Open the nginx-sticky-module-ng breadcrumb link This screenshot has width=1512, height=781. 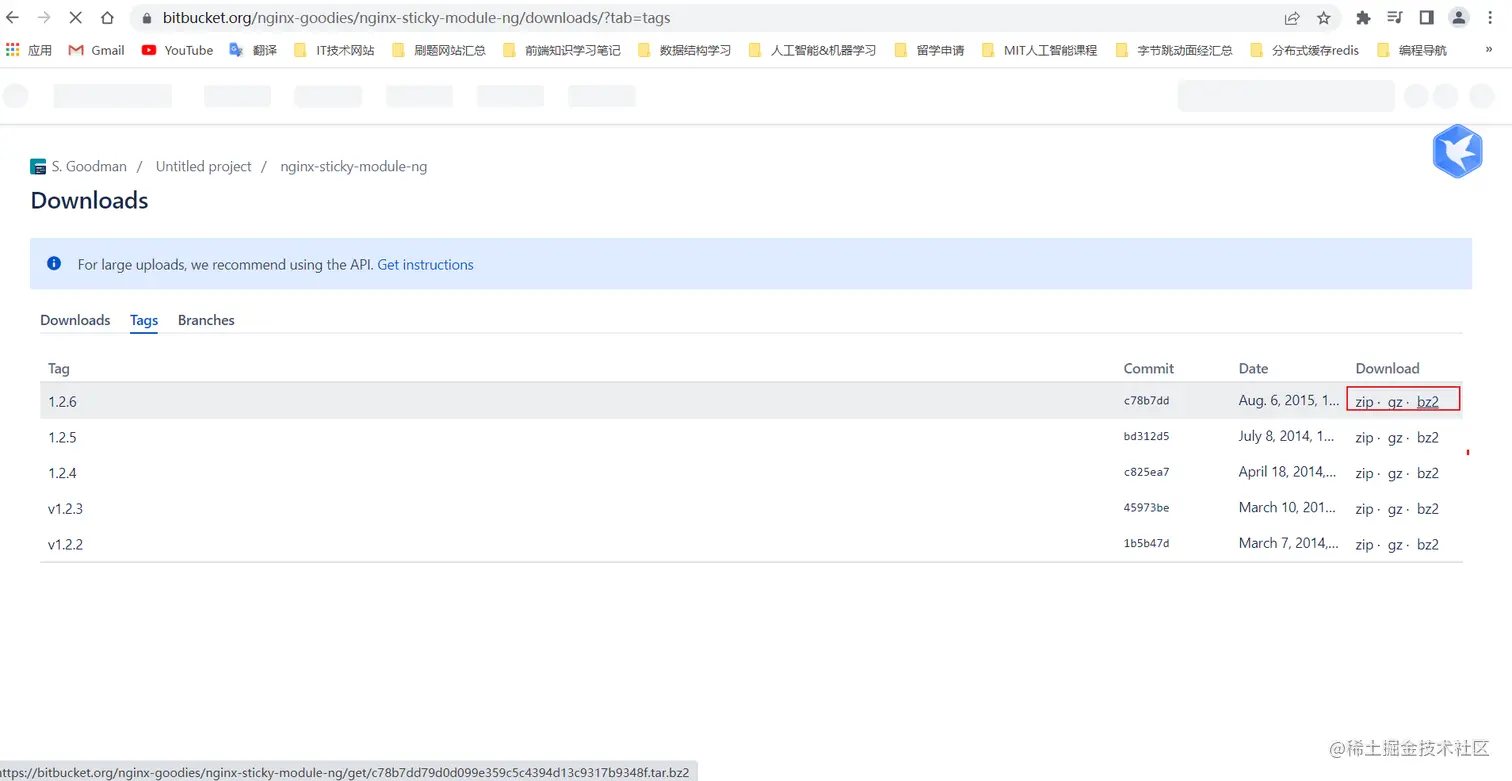354,167
